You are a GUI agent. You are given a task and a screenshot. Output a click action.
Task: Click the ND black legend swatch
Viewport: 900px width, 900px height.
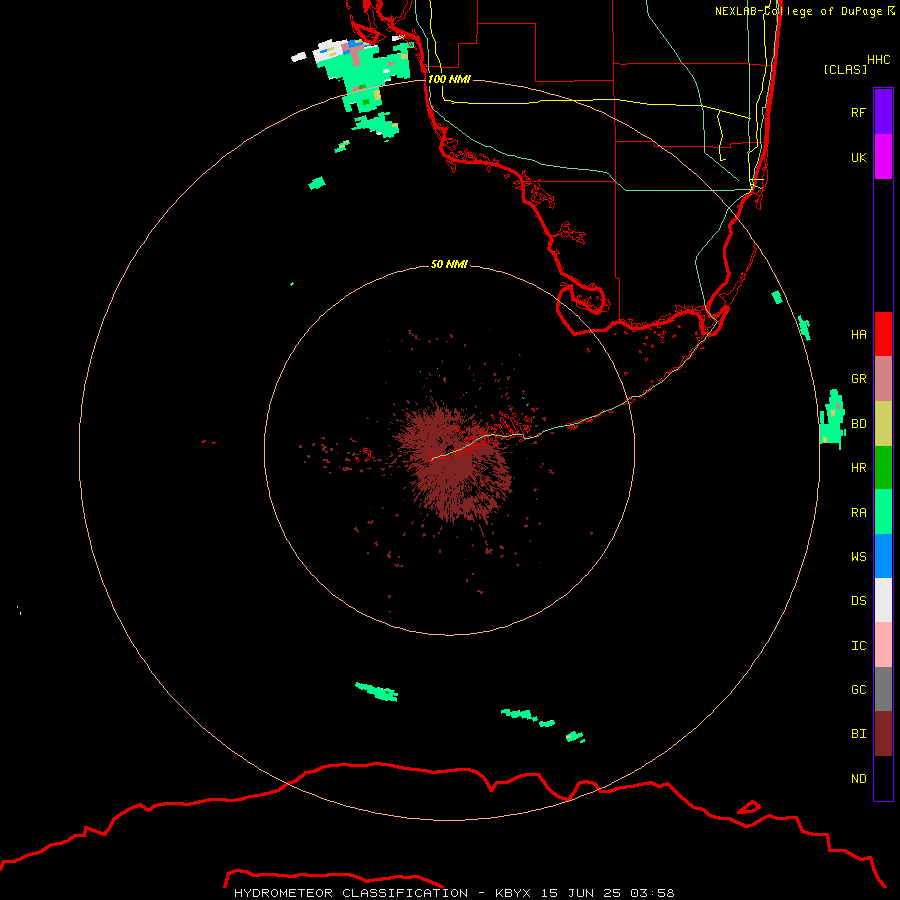pos(883,778)
